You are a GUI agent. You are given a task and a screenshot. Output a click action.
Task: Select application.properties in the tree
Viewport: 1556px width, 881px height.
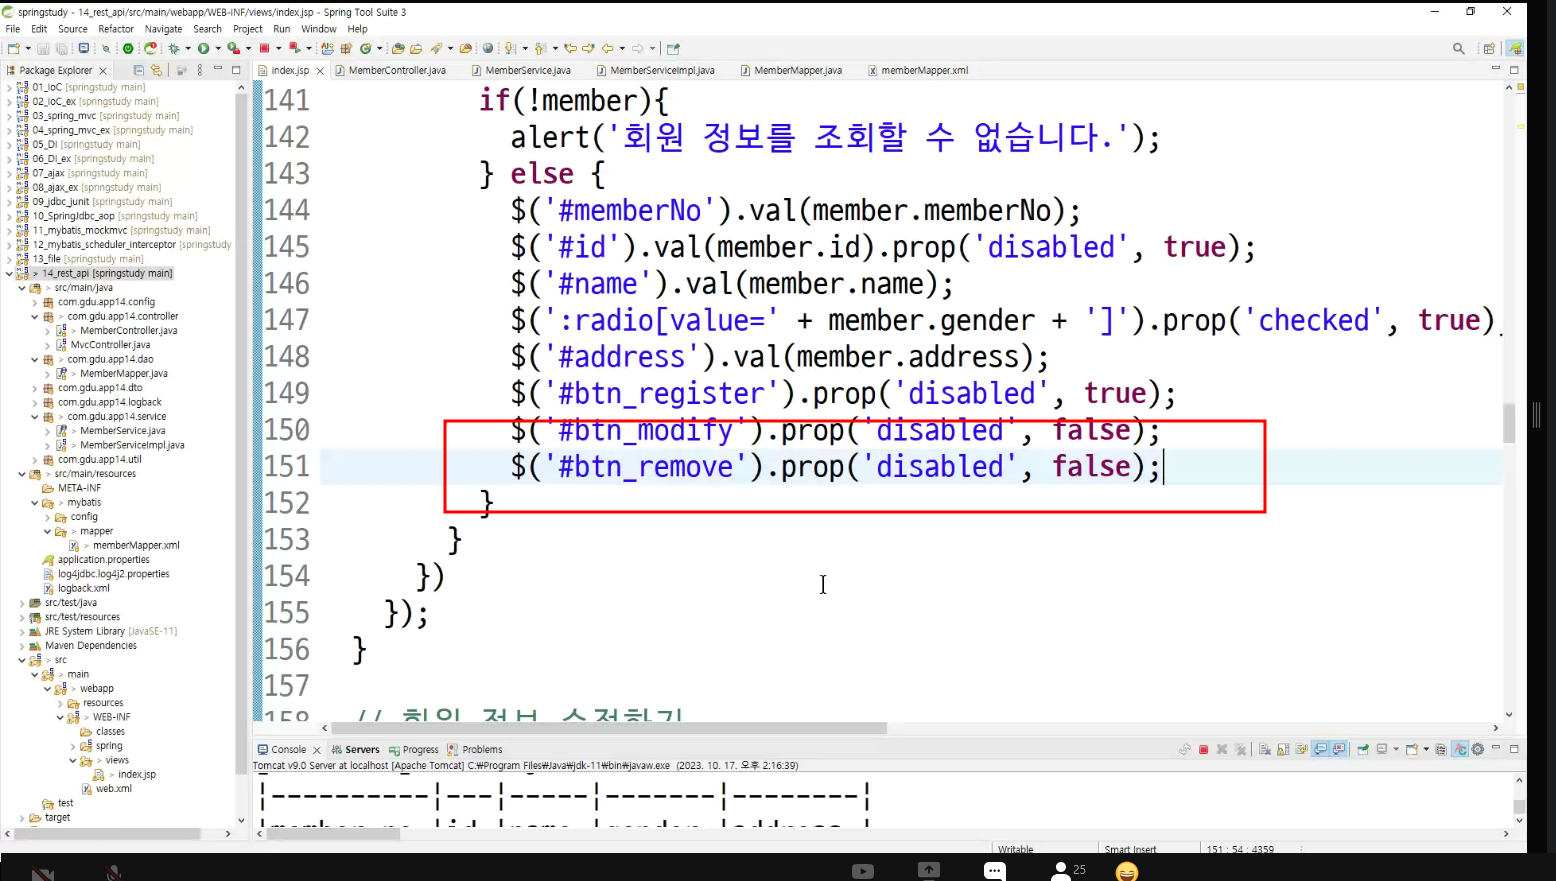point(103,560)
